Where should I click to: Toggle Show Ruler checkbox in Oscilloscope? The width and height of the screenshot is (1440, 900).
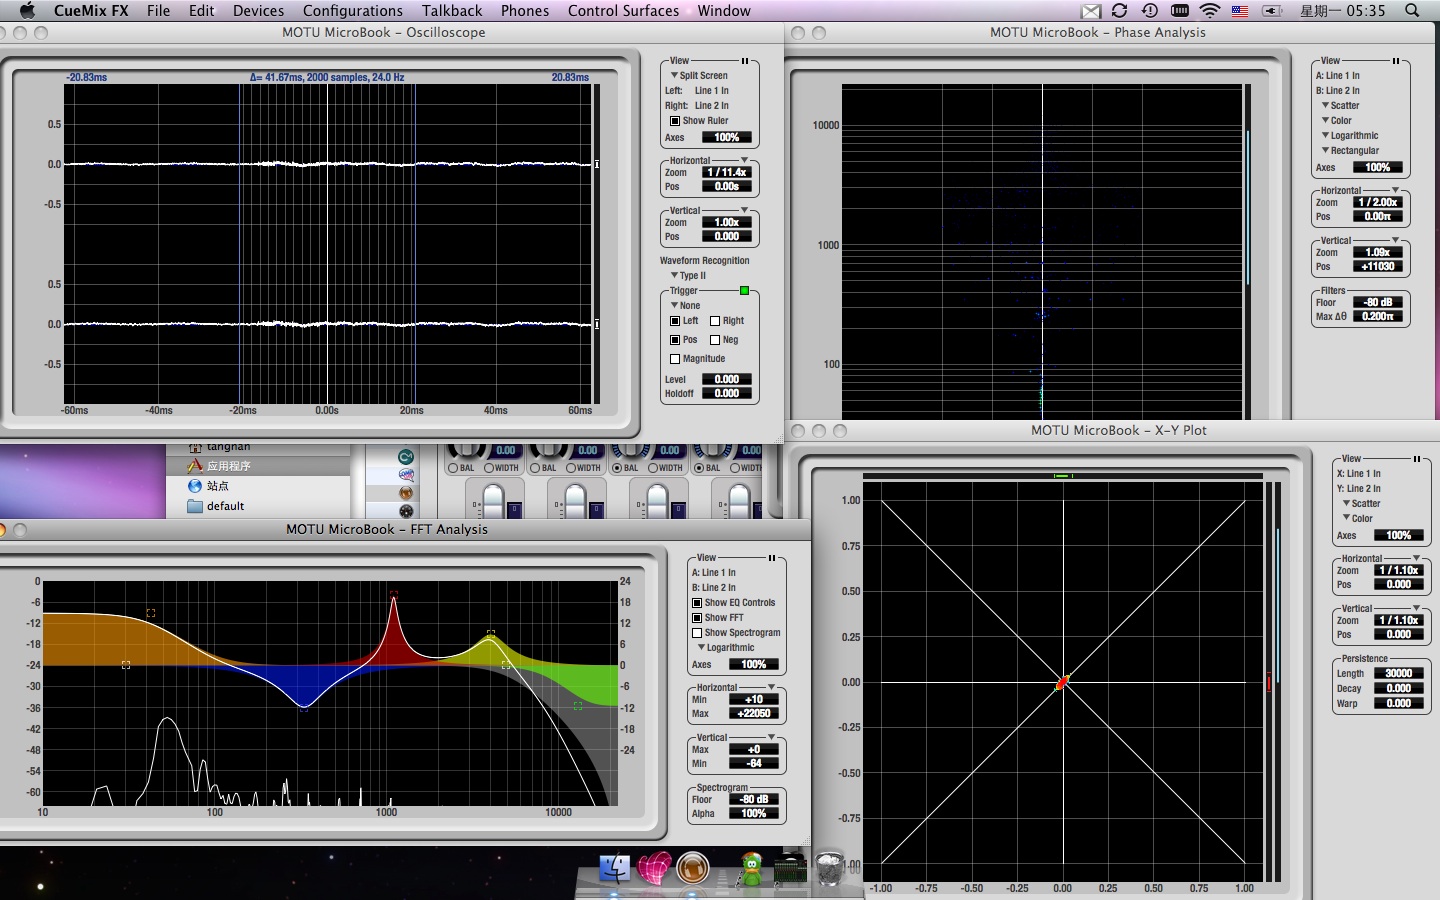[675, 121]
